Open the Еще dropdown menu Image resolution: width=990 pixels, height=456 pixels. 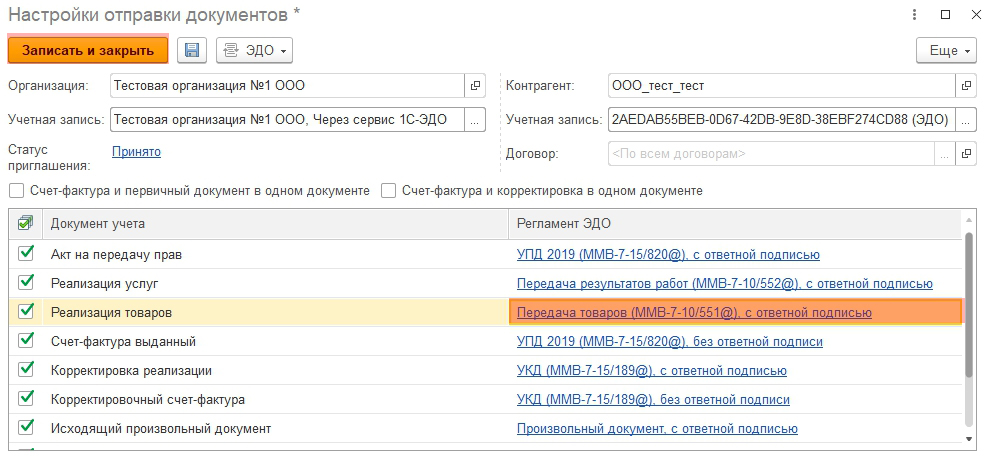pyautogui.click(x=945, y=50)
